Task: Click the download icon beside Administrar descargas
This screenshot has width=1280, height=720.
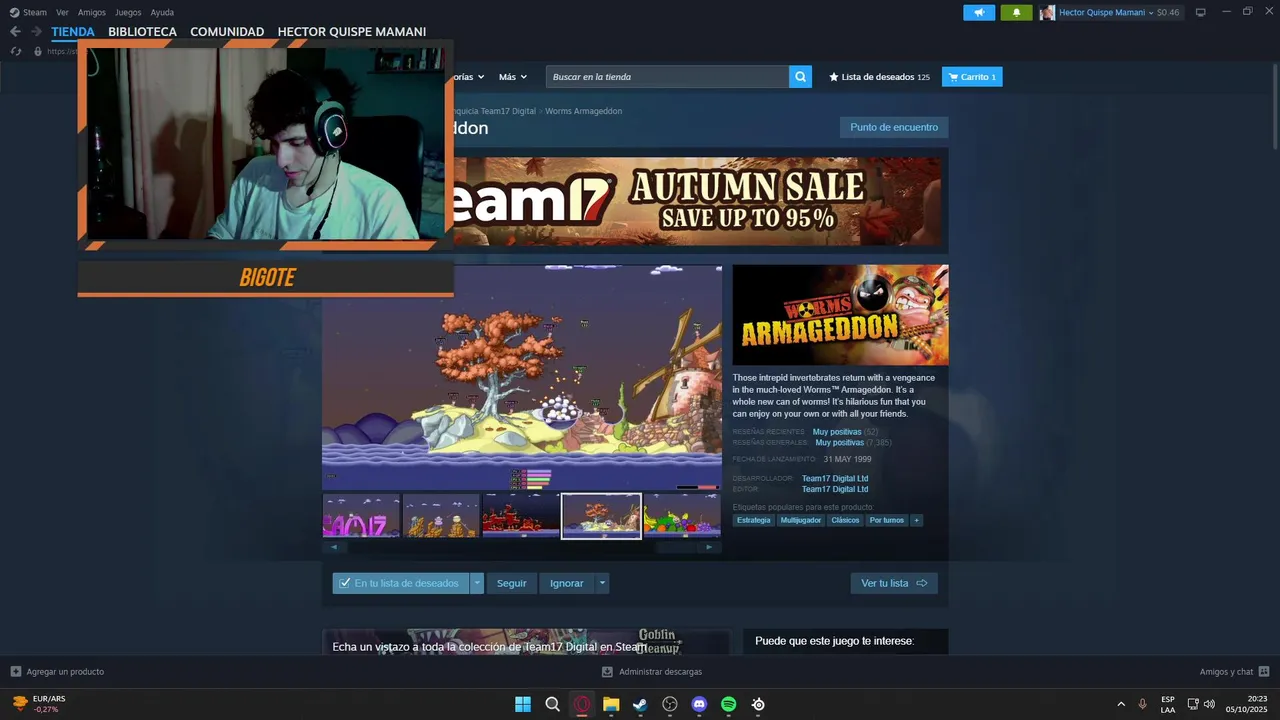Action: click(x=607, y=672)
